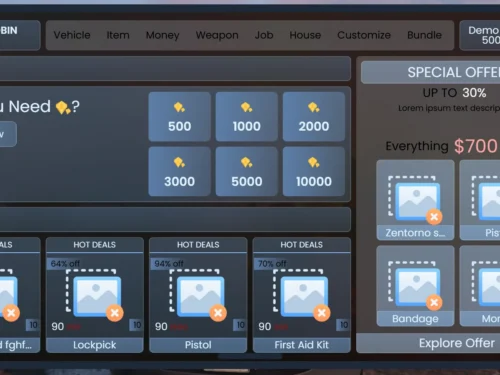This screenshot has width=500, height=375.
Task: Click the Lockpick item name label
Action: (x=95, y=345)
